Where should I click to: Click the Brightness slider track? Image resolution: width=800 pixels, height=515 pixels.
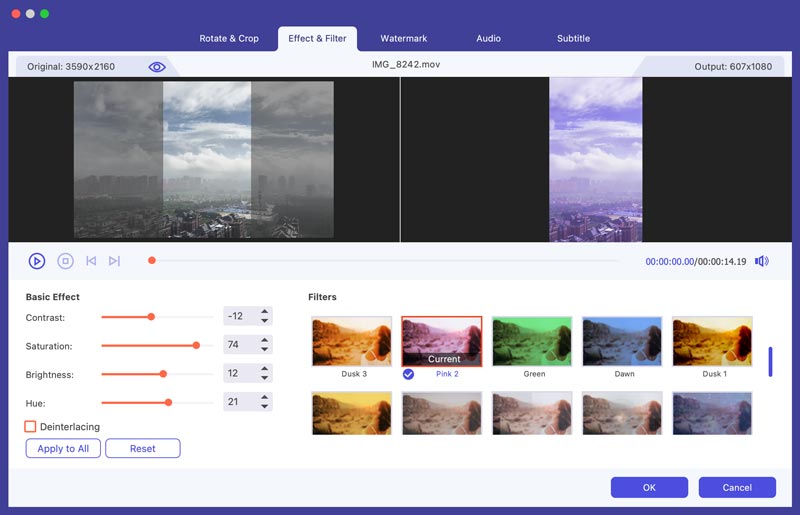157,374
